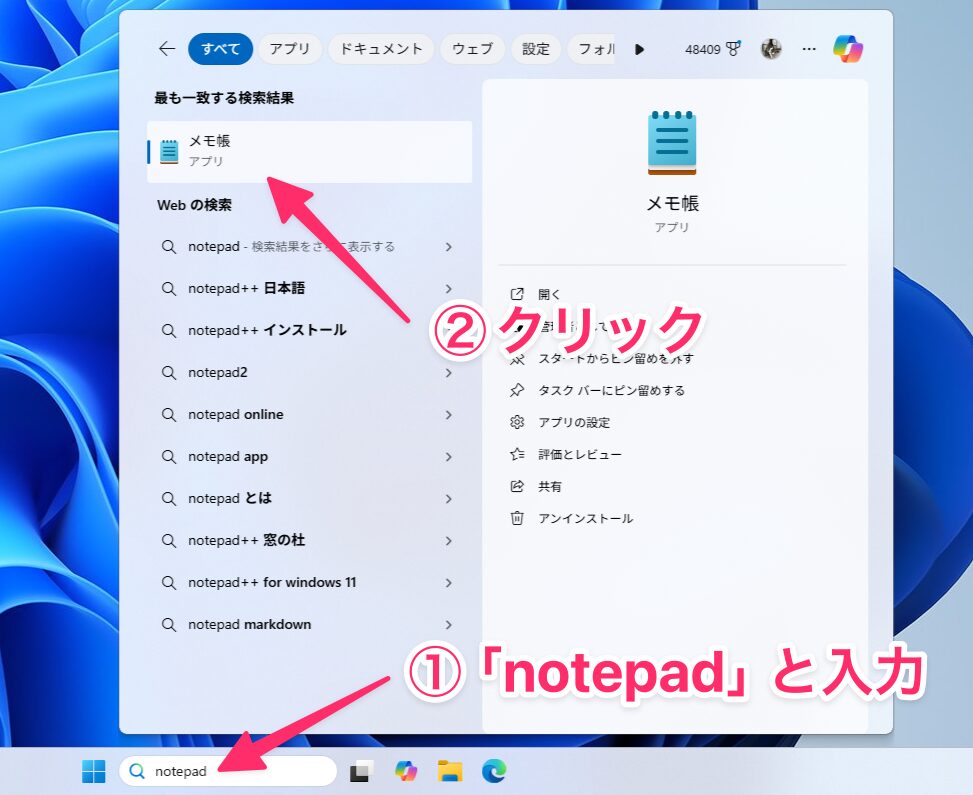The height and width of the screenshot is (795, 973).
Task: Expand the notepad++ 日本語 chevron
Action: [449, 289]
